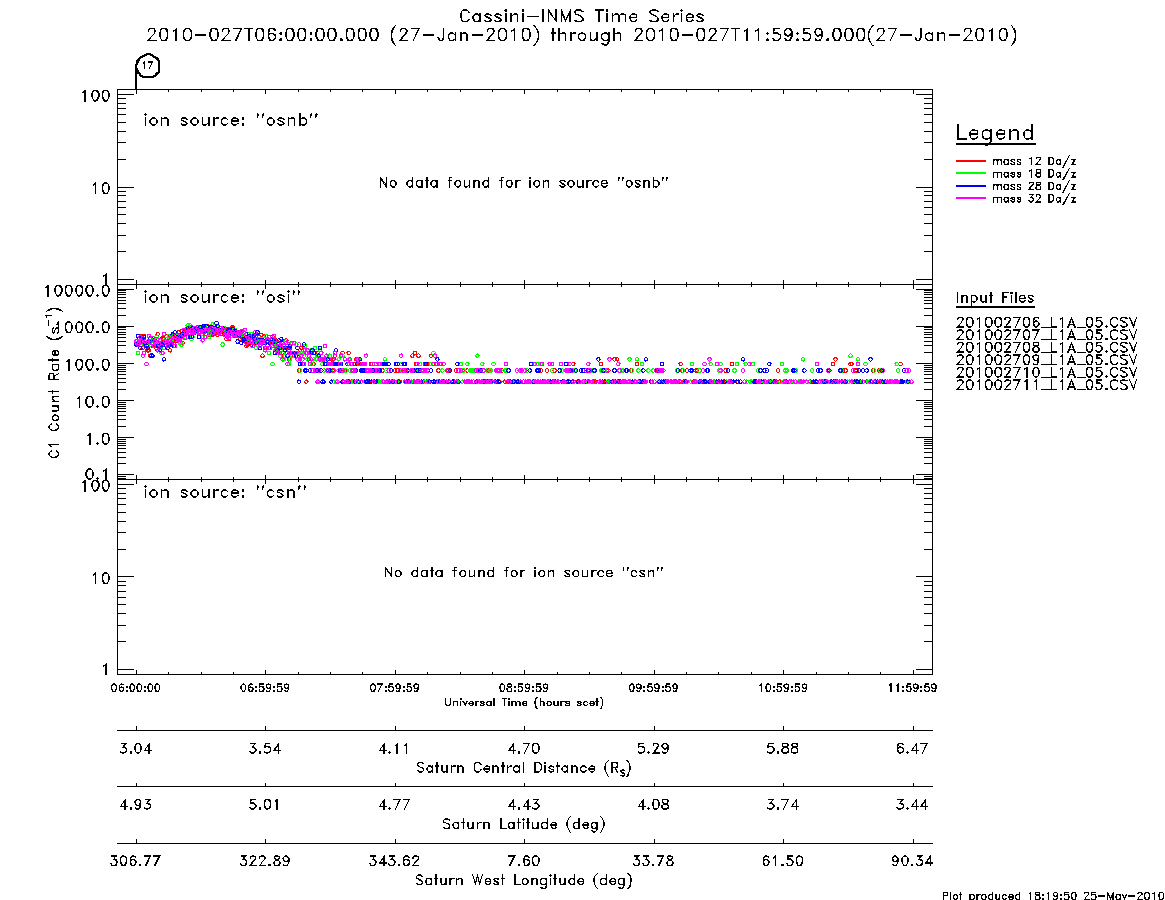The height and width of the screenshot is (900, 1165).
Task: Click the 5.01 latitude value
Action: tap(265, 804)
